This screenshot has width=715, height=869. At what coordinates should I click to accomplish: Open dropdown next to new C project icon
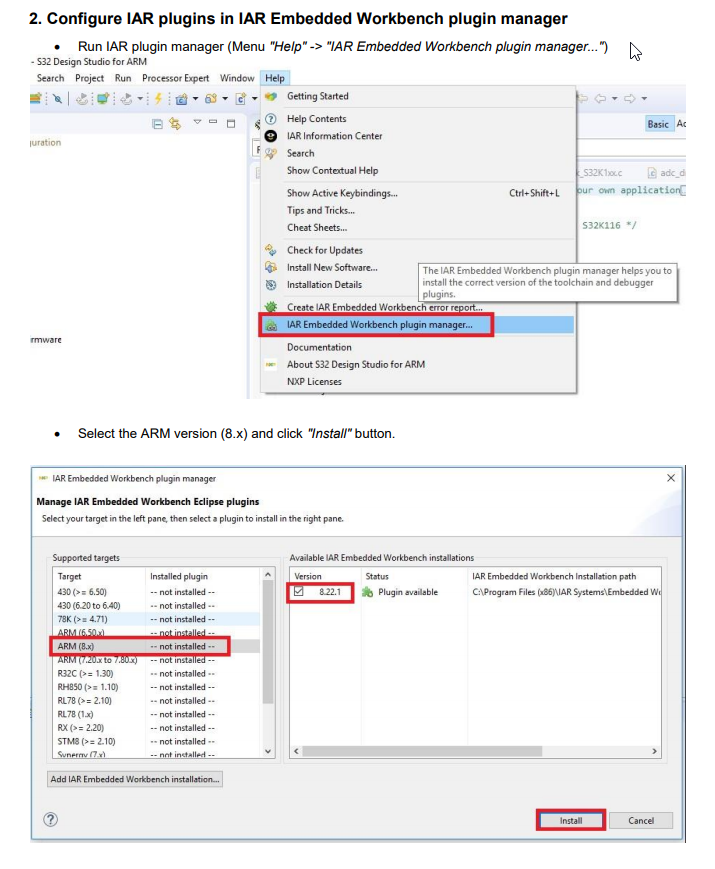(195, 99)
